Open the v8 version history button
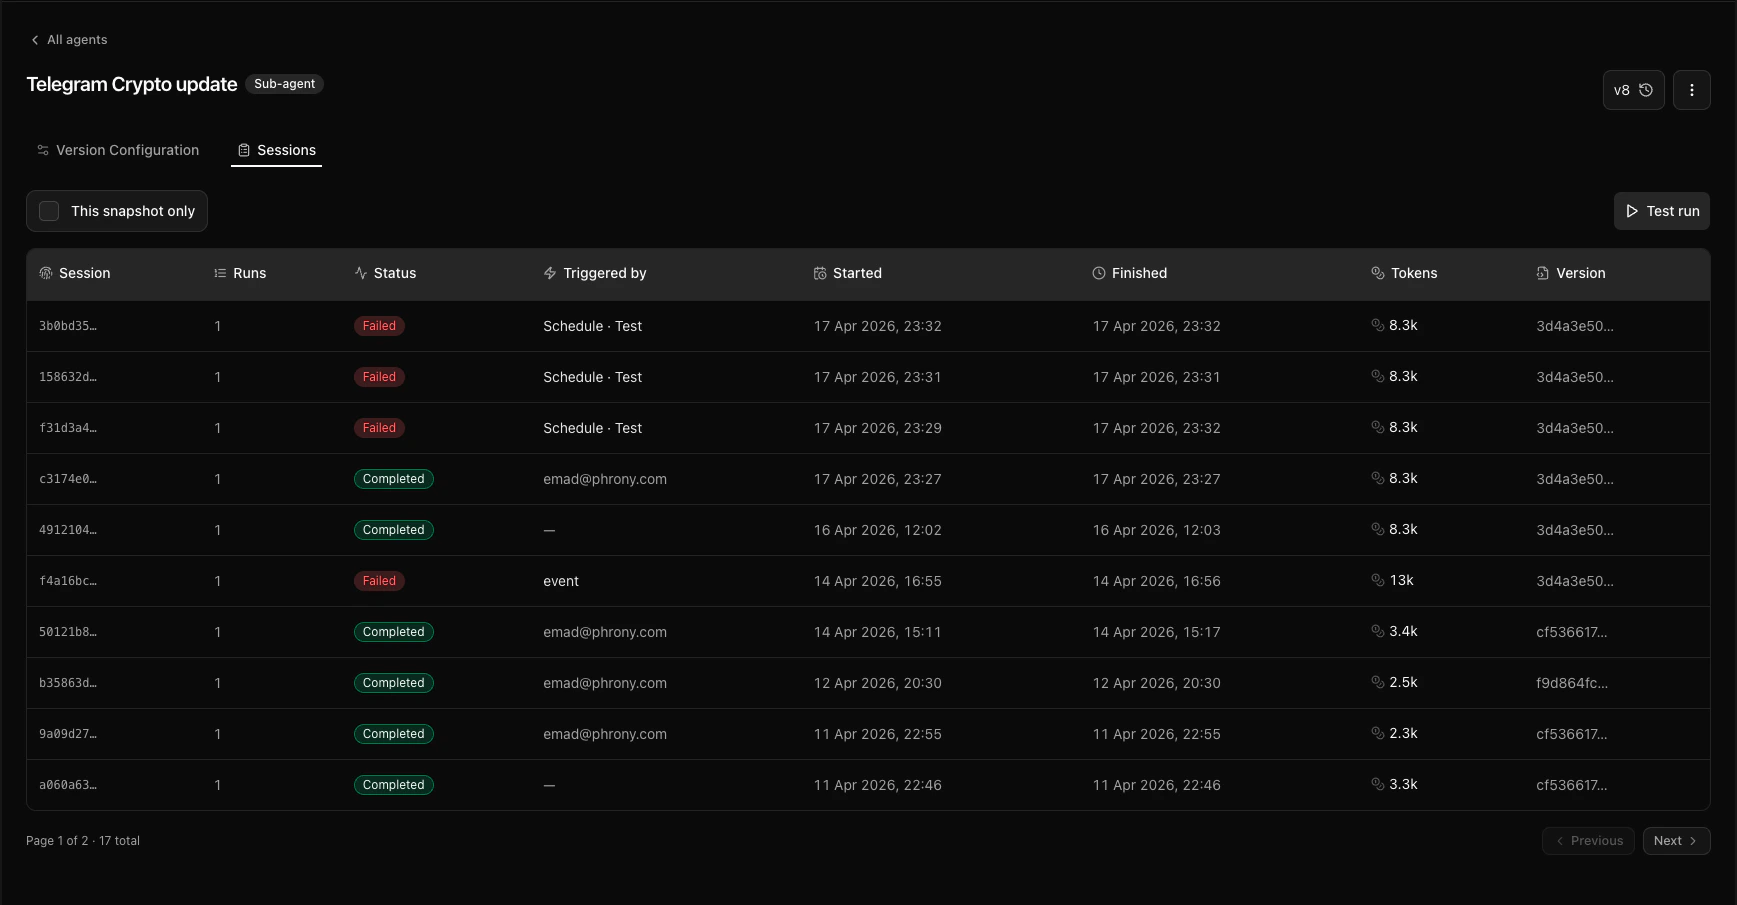This screenshot has height=905, width=1737. tap(1633, 90)
